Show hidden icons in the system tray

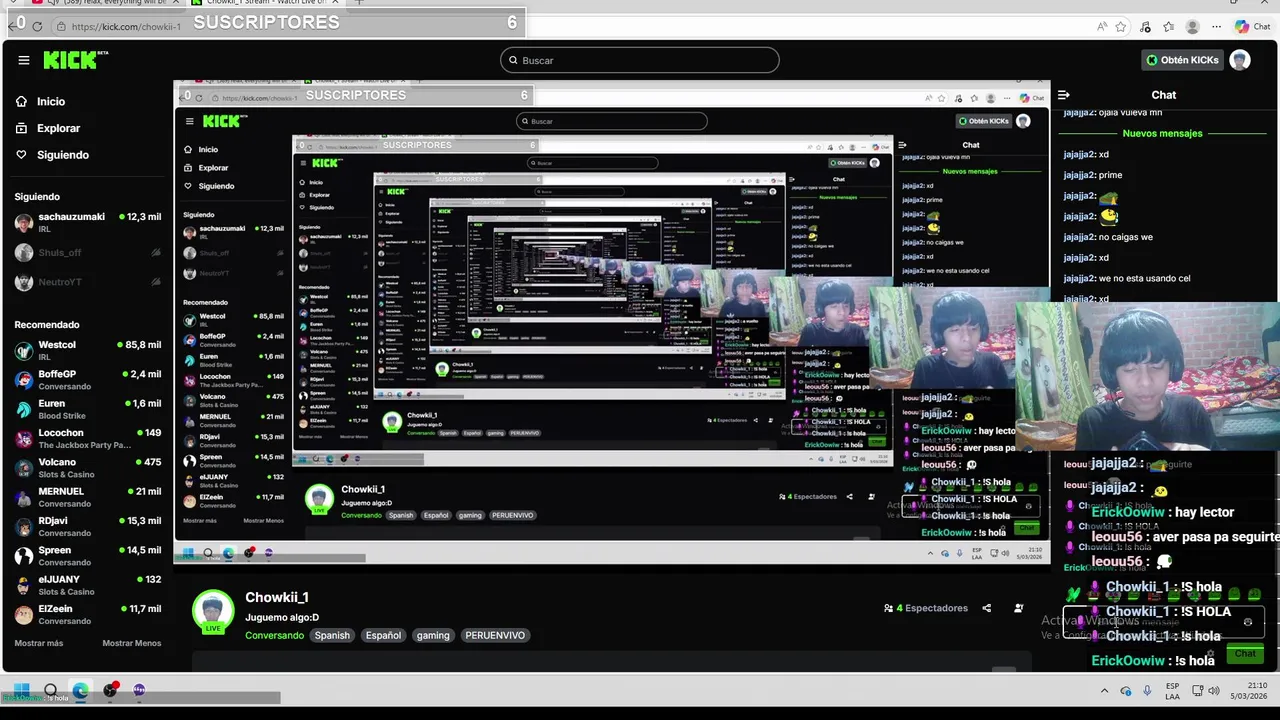(x=1104, y=691)
